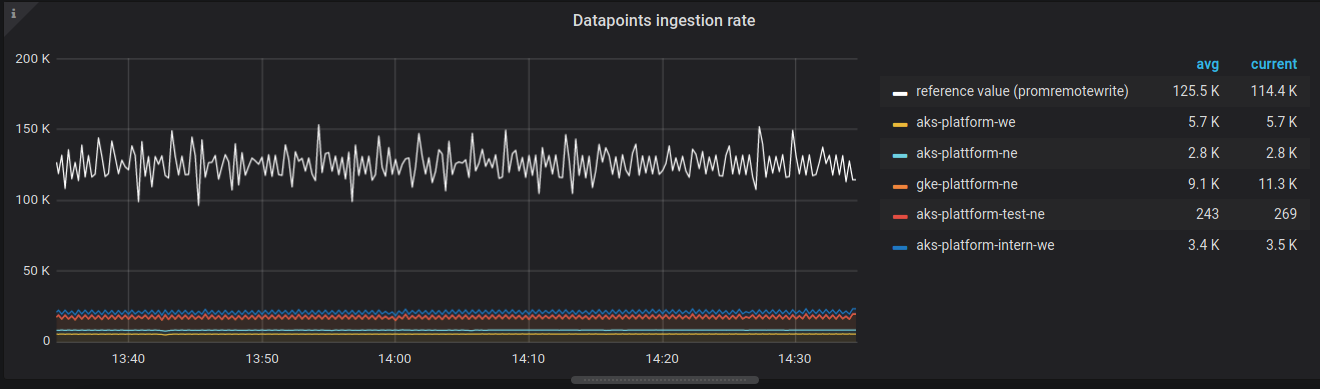
Task: Click the 3.5 K current value
Action: click(1281, 245)
